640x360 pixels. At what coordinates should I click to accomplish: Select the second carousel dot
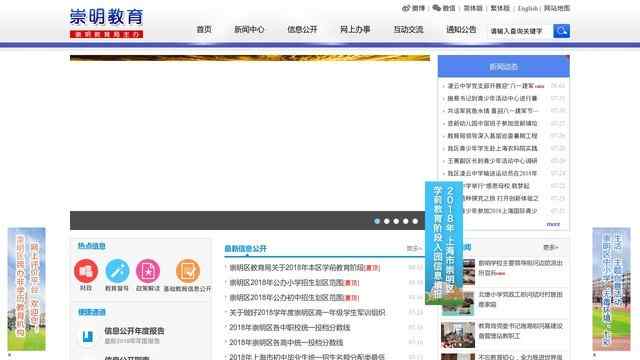tap(387, 221)
